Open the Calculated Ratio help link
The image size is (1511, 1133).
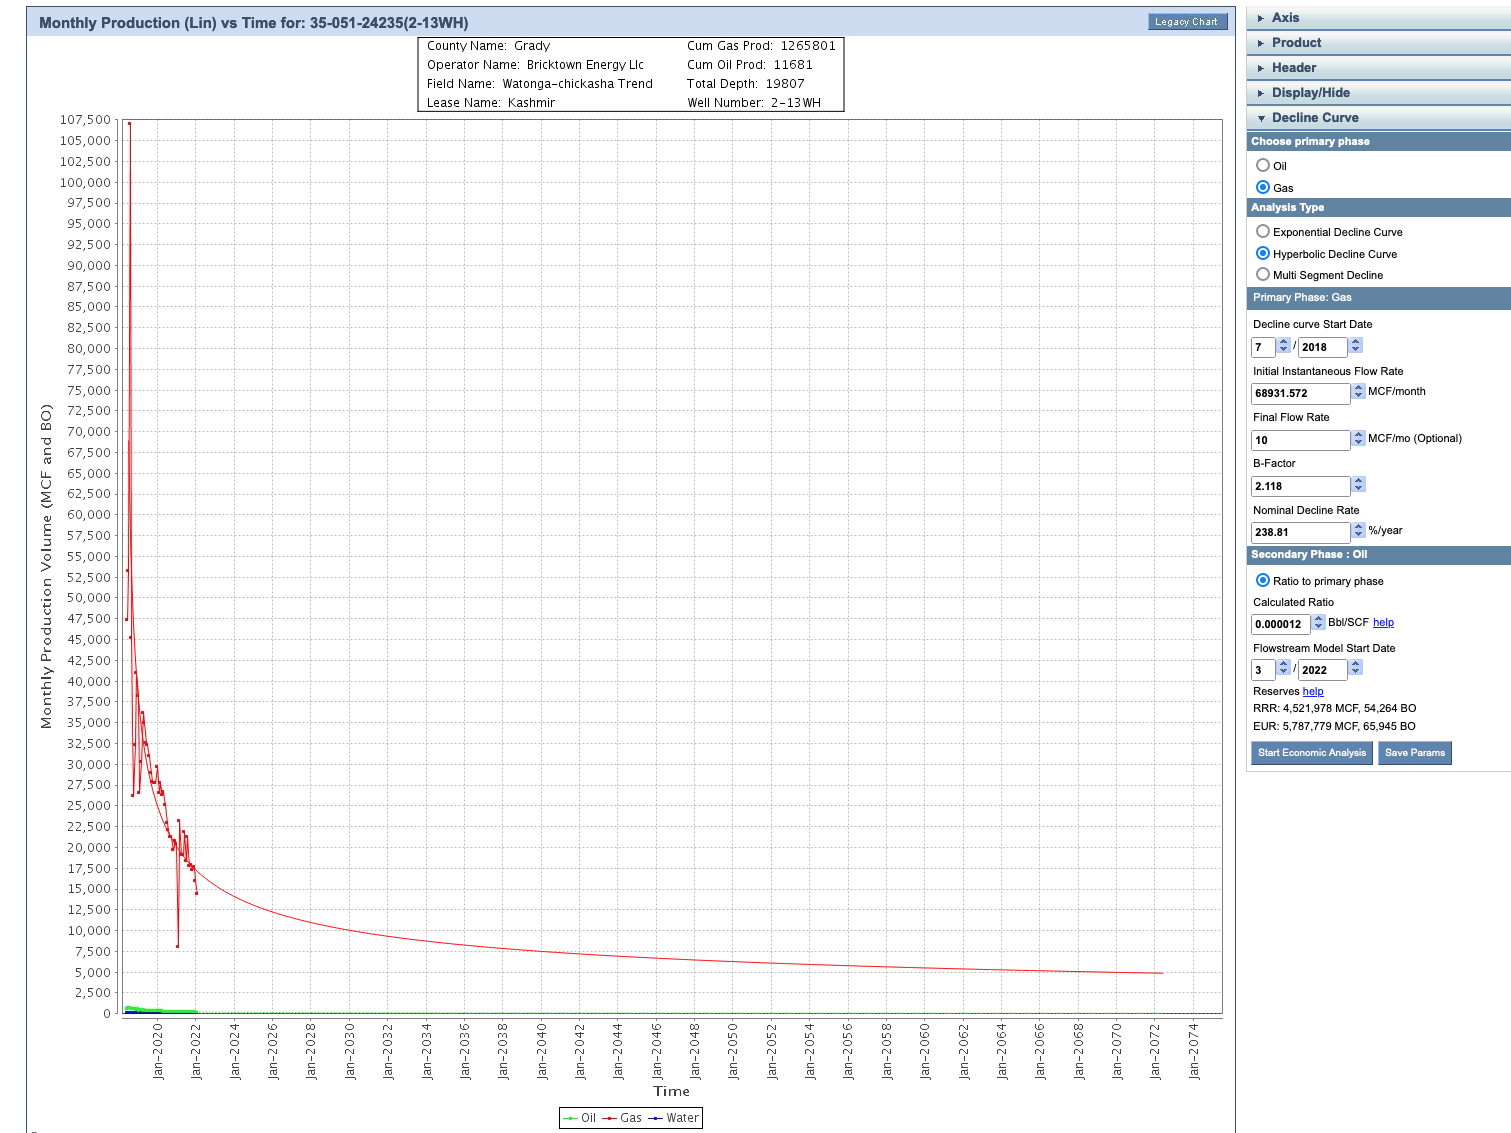coord(1383,623)
